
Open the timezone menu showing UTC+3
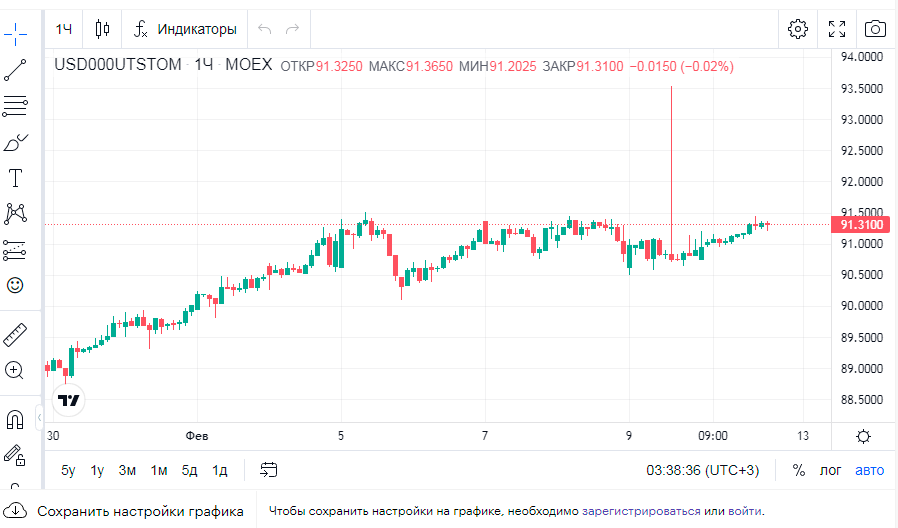[702, 470]
